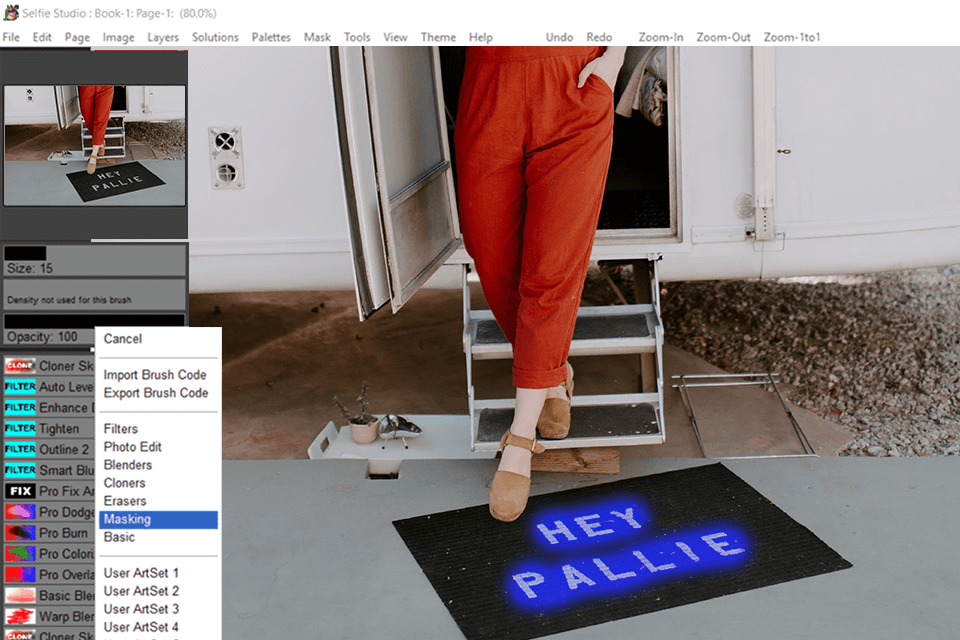
Task: Select the Pro Dodge brush icon
Action: coord(20,511)
